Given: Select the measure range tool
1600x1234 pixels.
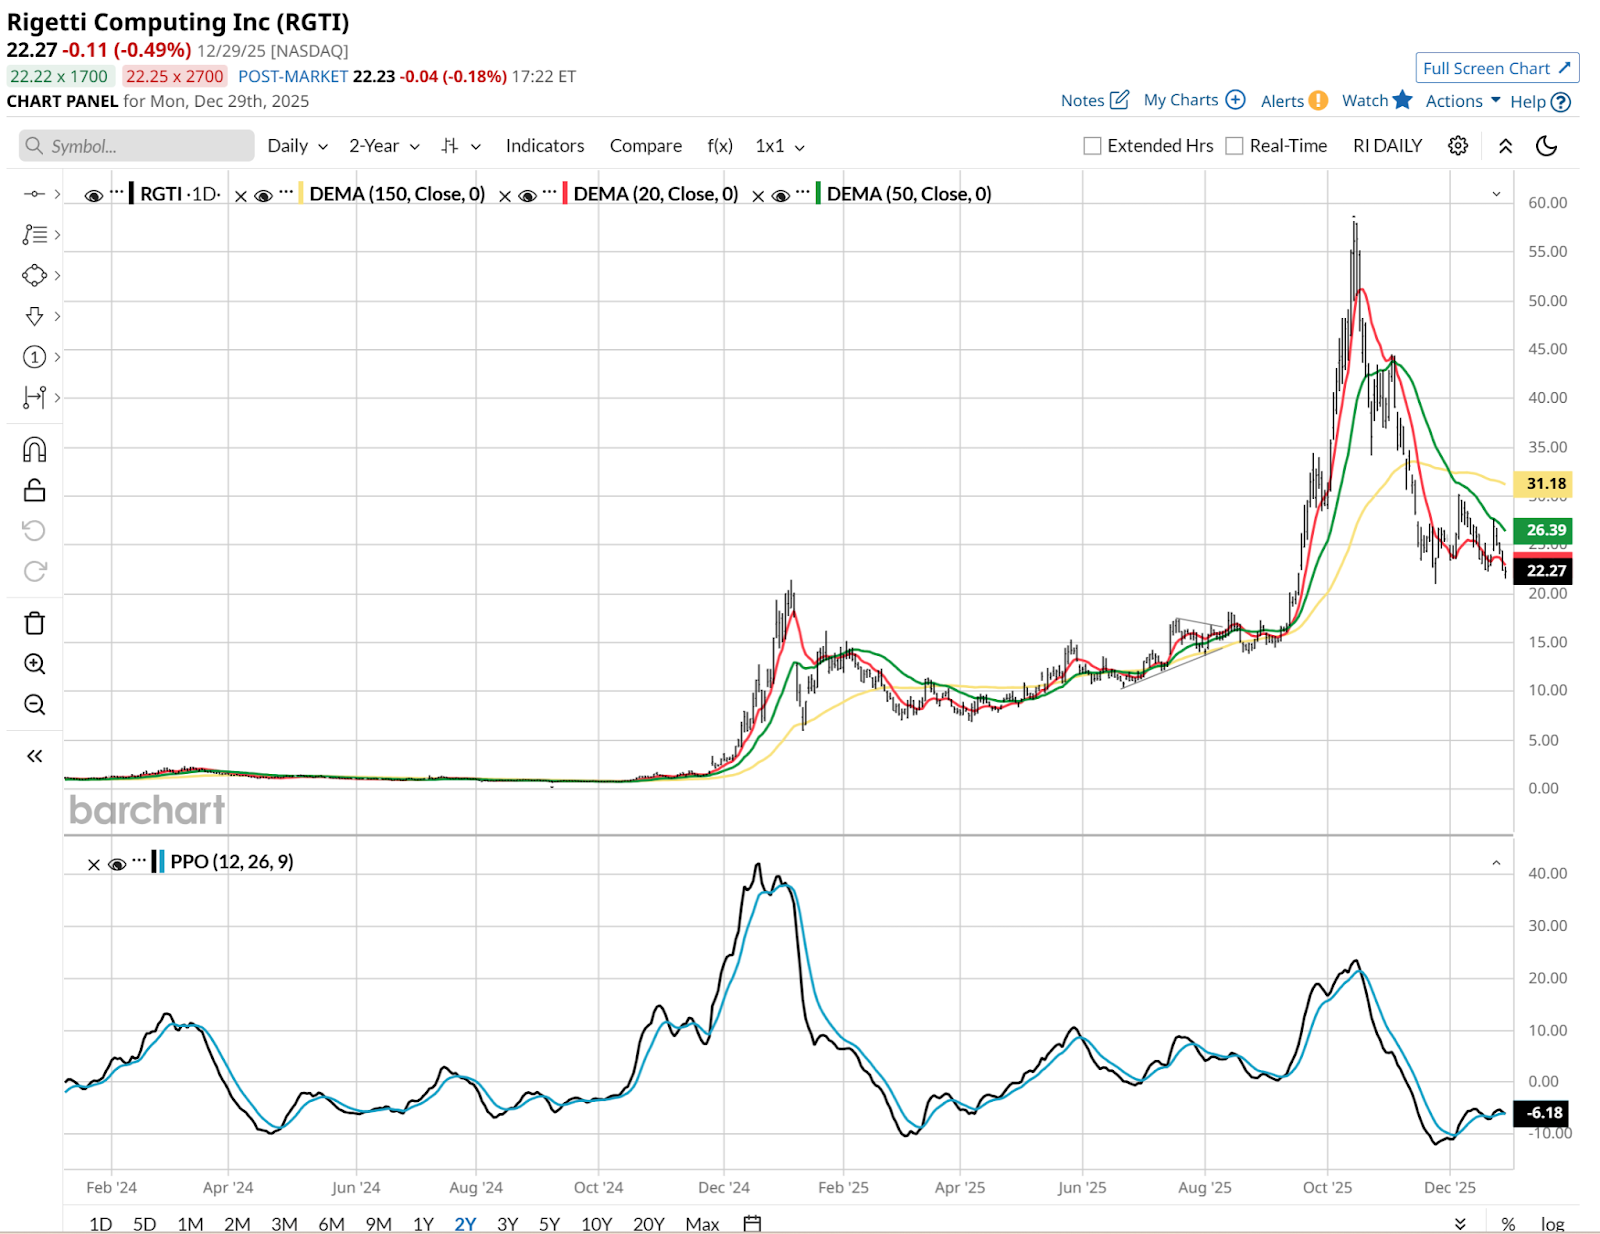Looking at the screenshot, I should click(x=34, y=398).
